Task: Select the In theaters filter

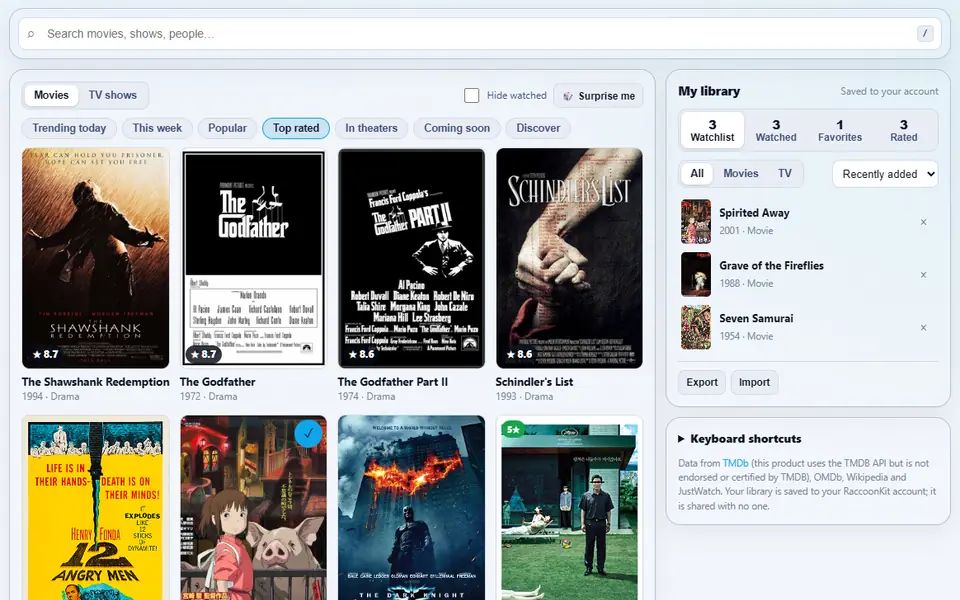Action: (x=371, y=128)
